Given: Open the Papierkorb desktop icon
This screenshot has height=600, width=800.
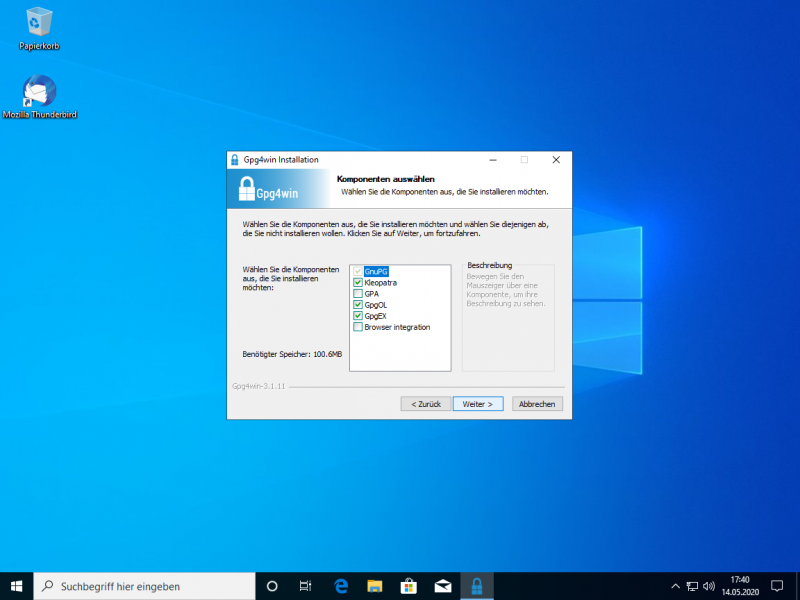Looking at the screenshot, I should 40,27.
